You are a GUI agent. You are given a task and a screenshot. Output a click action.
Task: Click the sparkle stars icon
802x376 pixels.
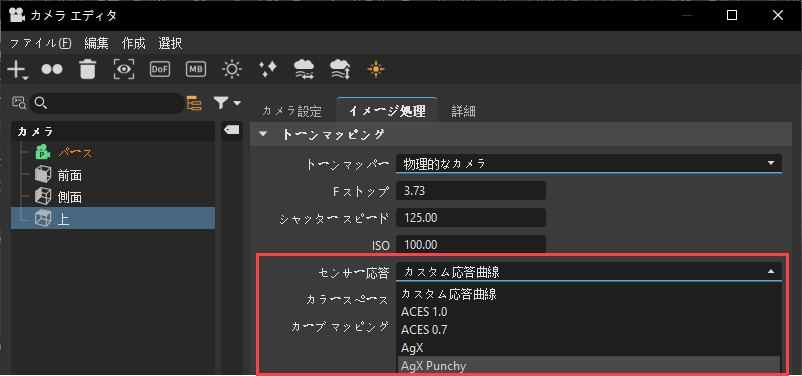[268, 69]
